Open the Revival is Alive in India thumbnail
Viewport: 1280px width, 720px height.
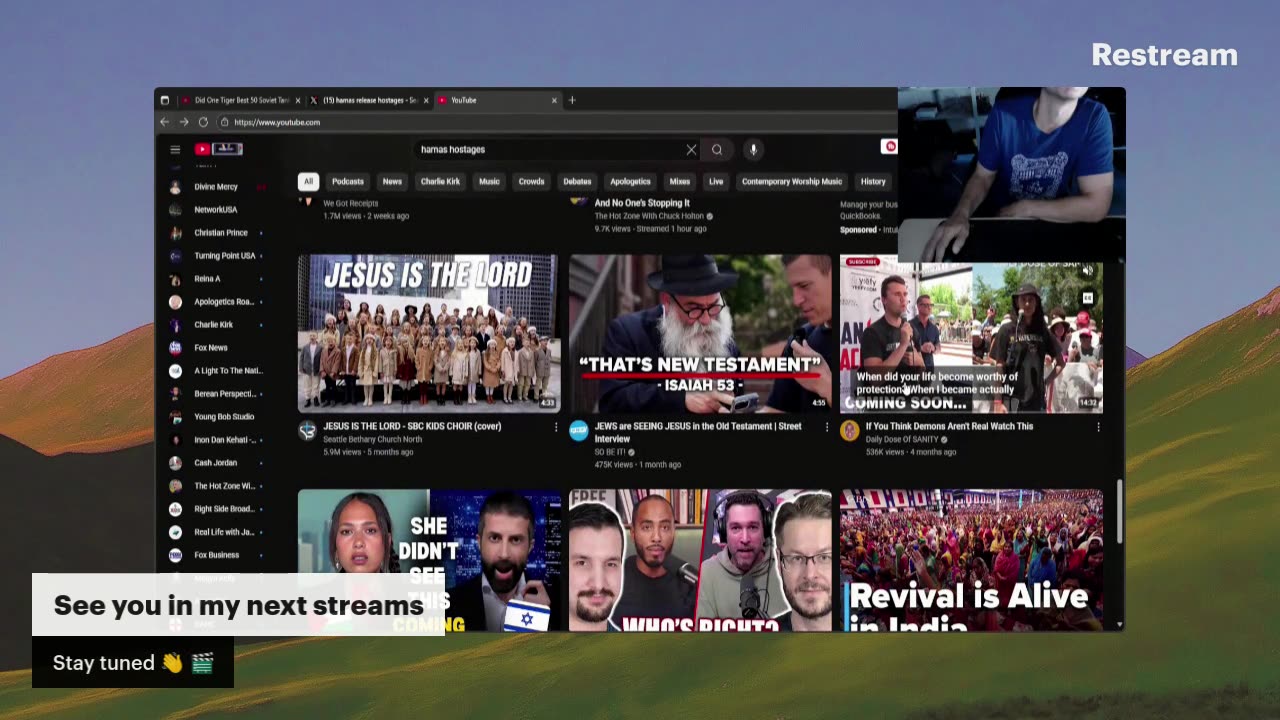point(971,560)
